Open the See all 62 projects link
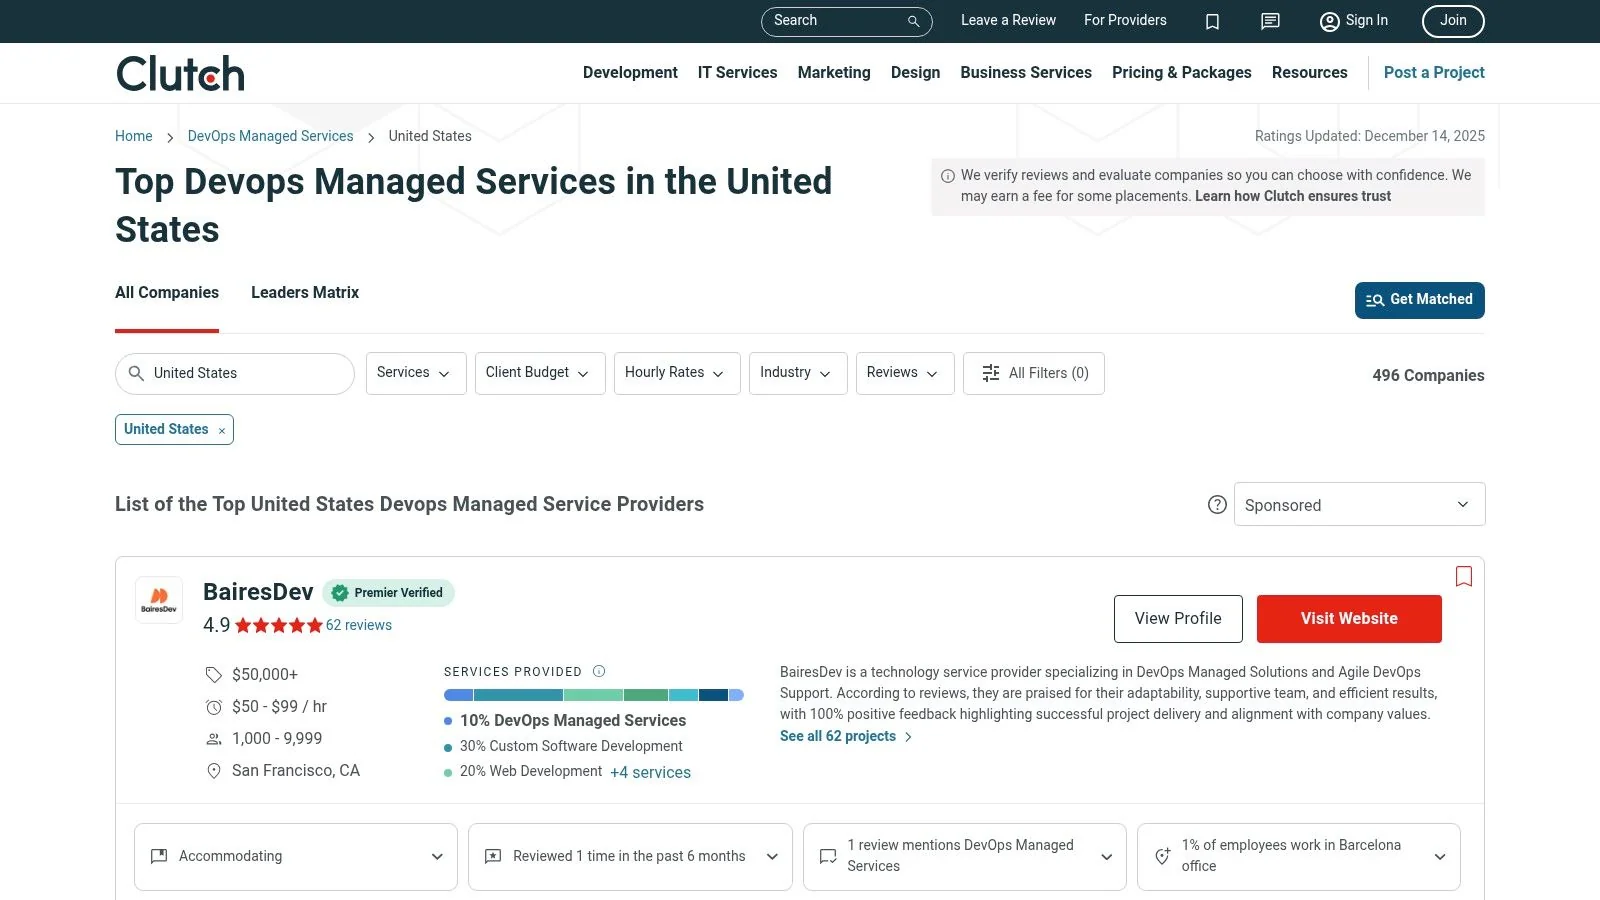Image resolution: width=1600 pixels, height=900 pixels. pyautogui.click(x=838, y=736)
